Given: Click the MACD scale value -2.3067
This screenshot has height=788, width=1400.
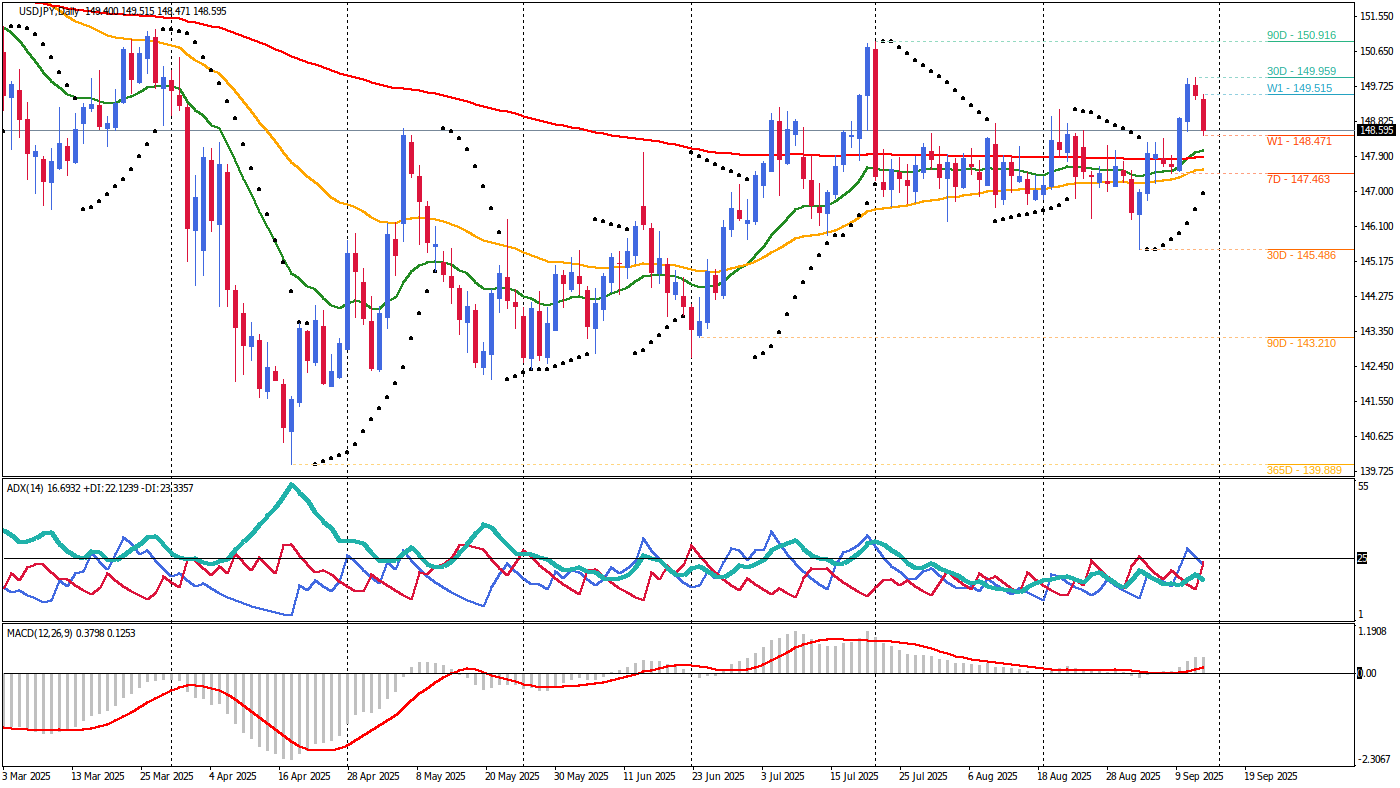Looking at the screenshot, I should (x=1375, y=759).
